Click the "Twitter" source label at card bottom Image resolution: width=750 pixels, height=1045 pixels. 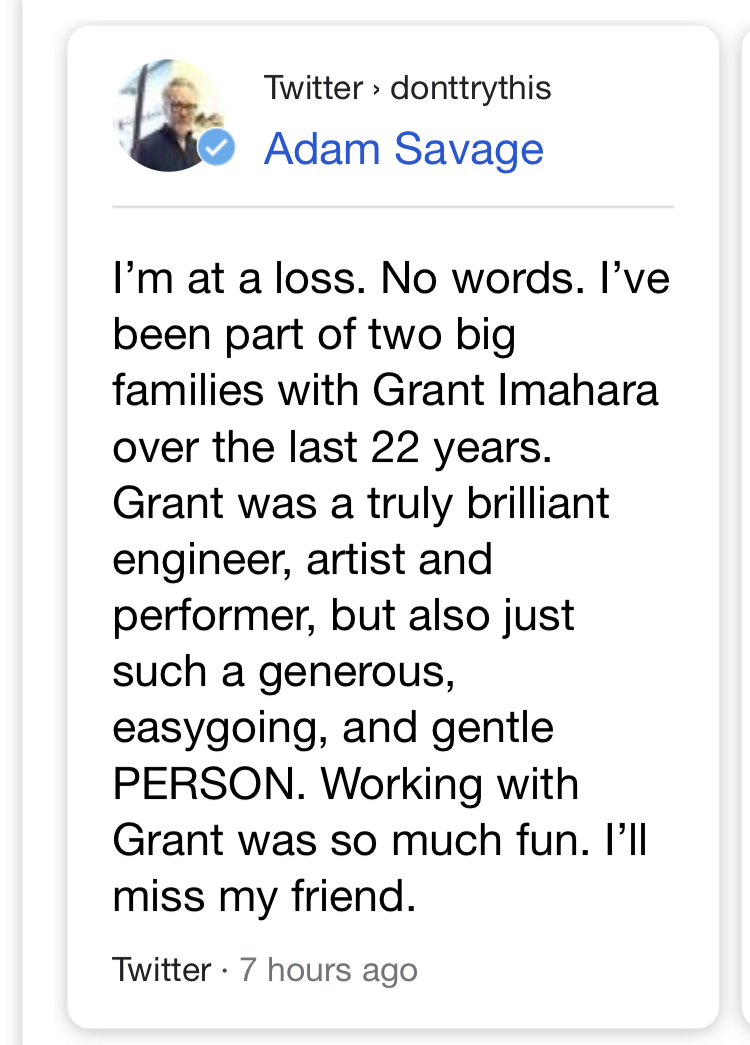coord(161,969)
